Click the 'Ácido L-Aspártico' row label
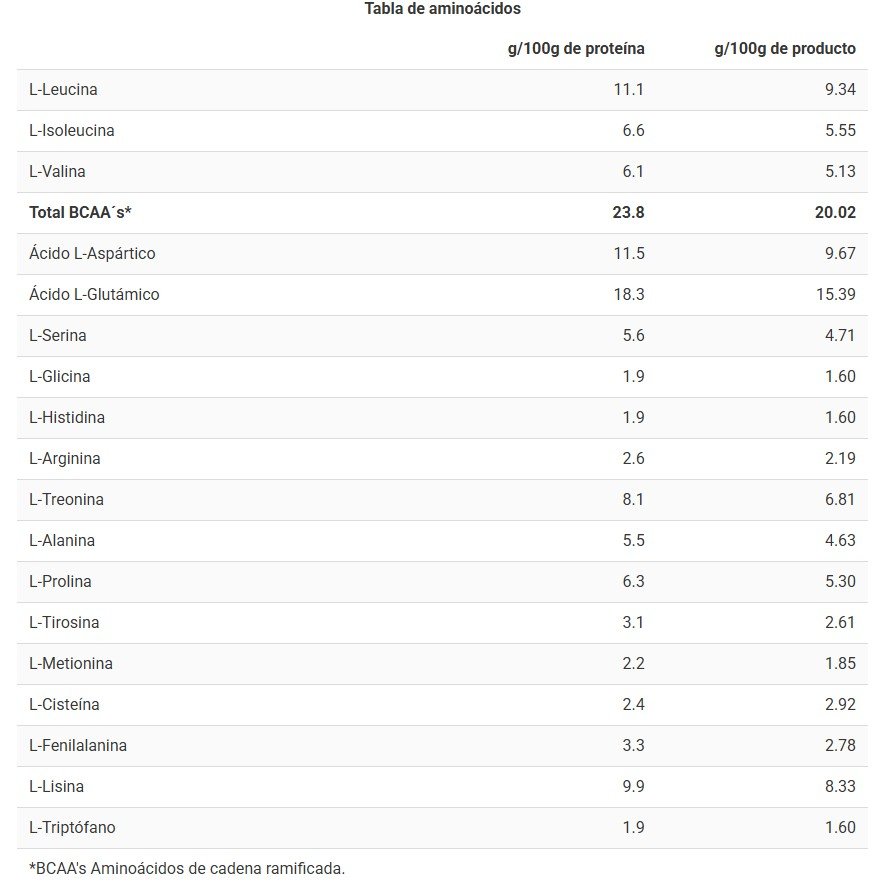The image size is (895, 892). pos(92,254)
